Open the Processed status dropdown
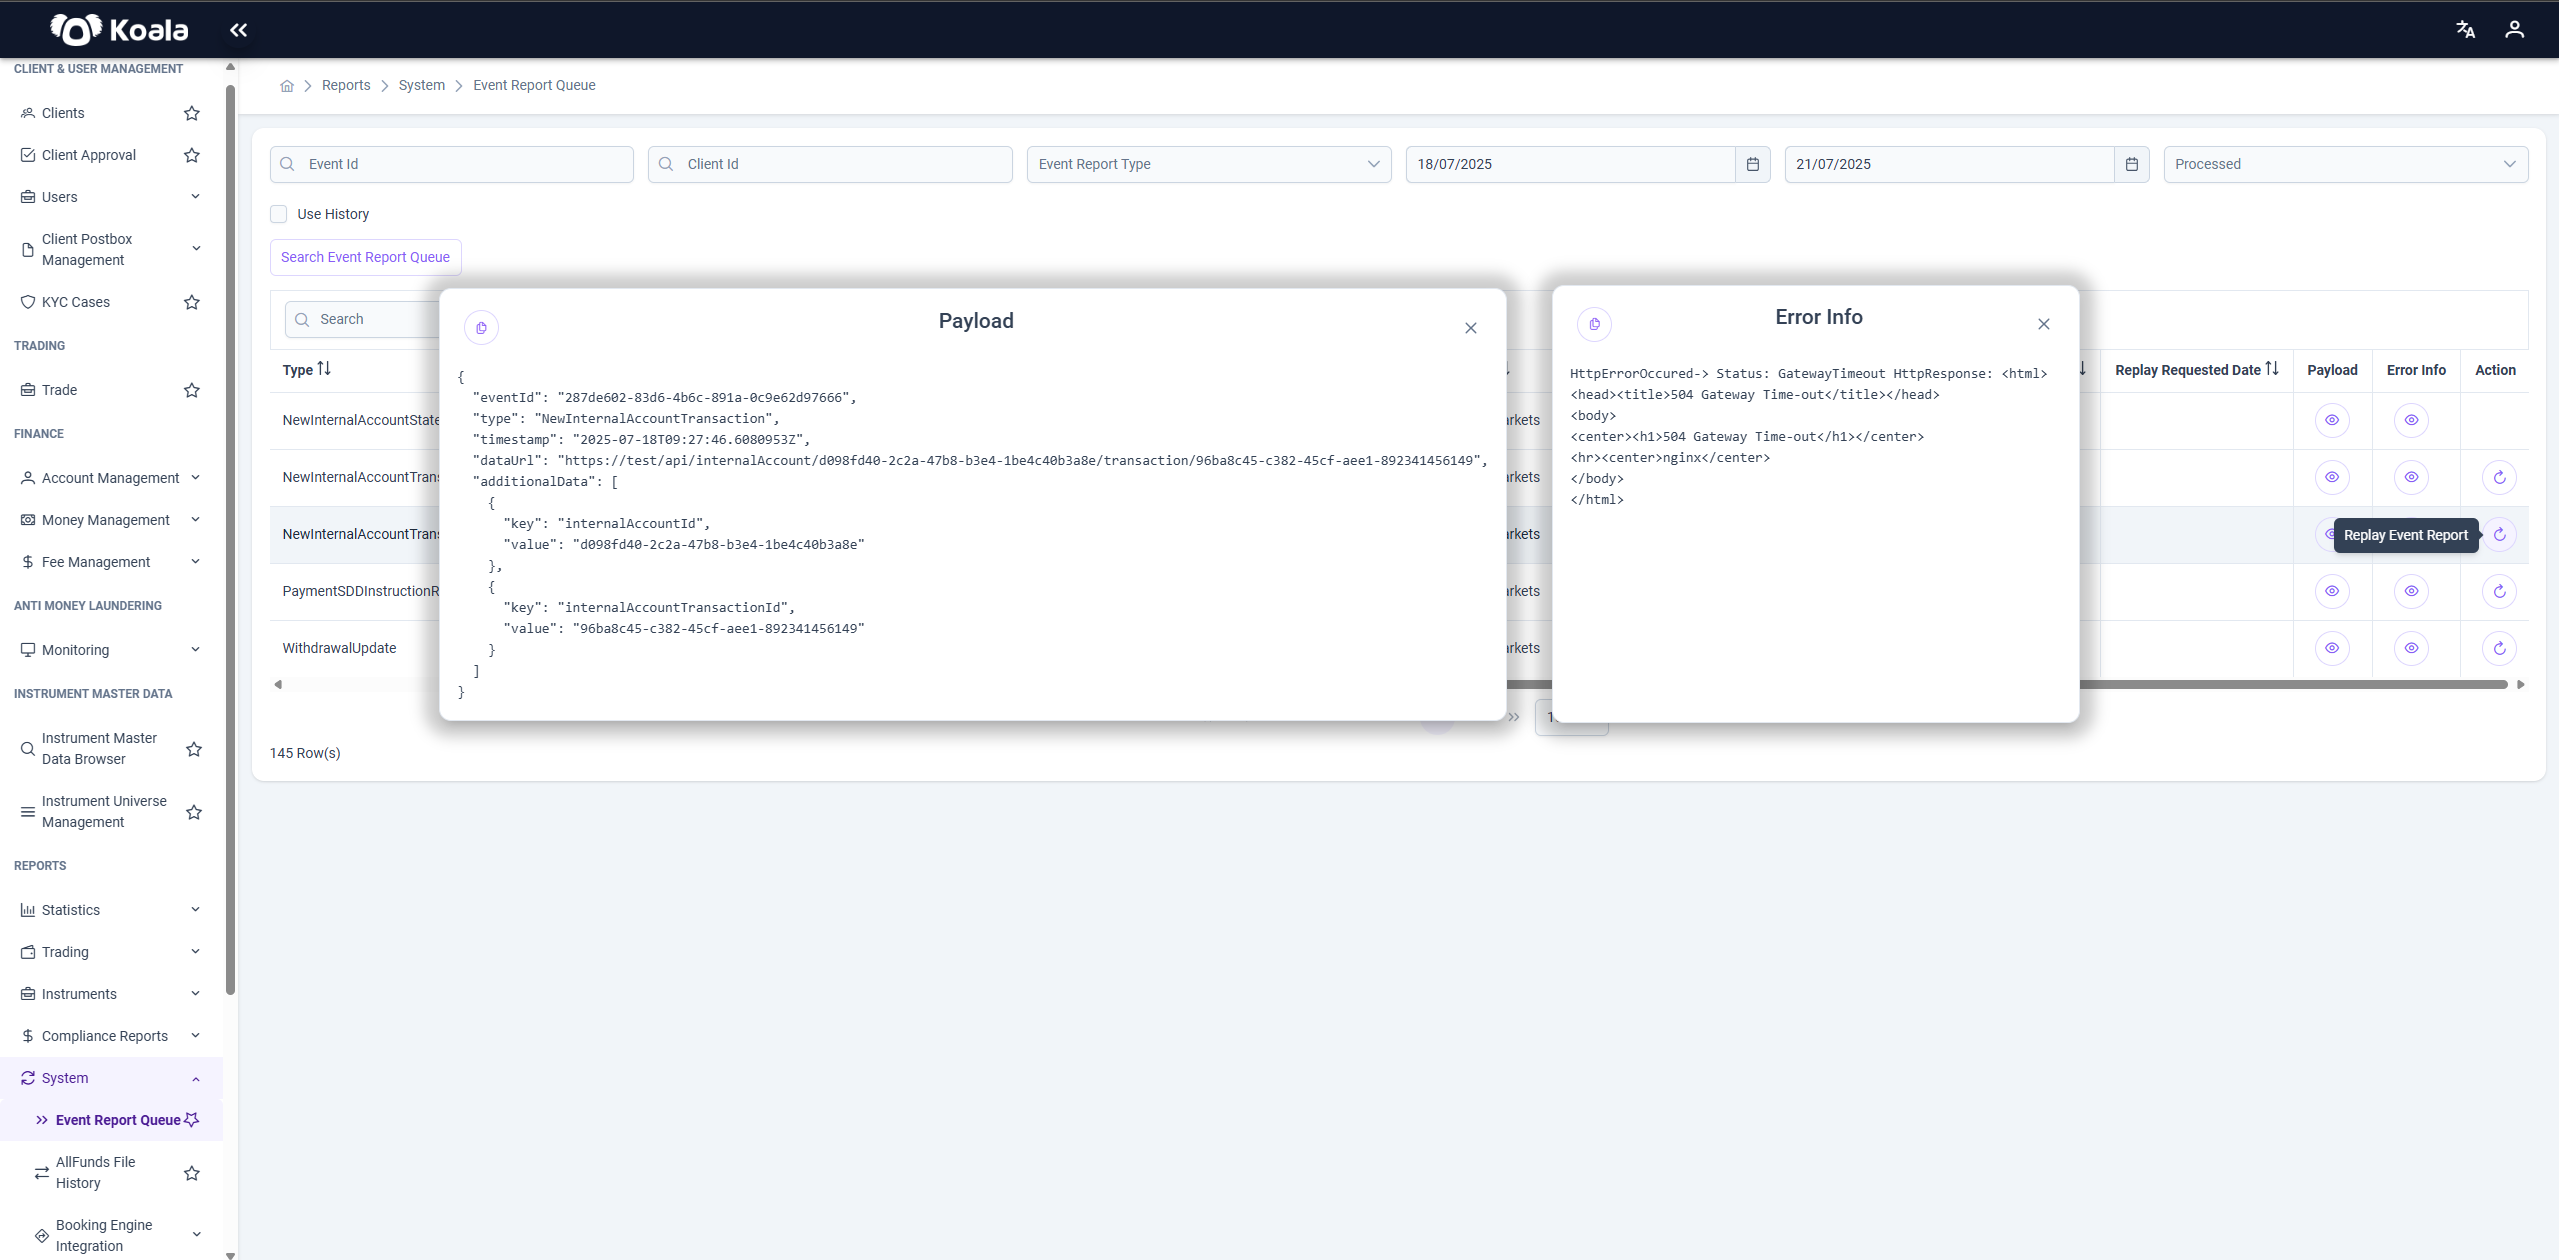Image resolution: width=2559 pixels, height=1260 pixels. (2345, 164)
